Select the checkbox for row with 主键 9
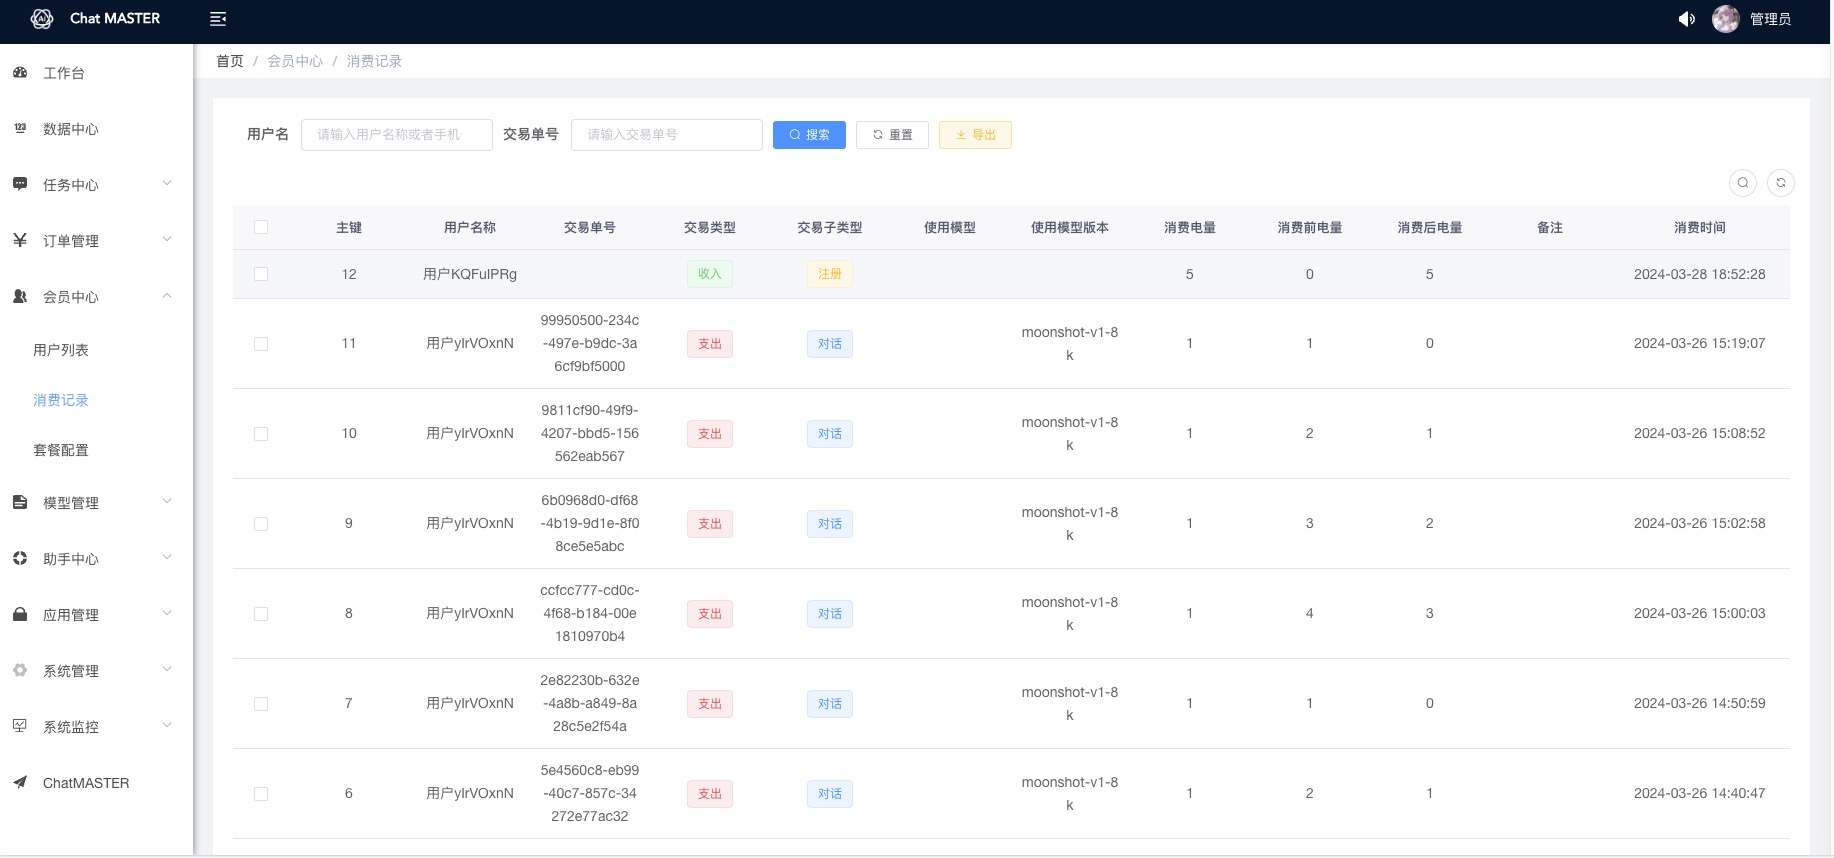 click(x=261, y=524)
